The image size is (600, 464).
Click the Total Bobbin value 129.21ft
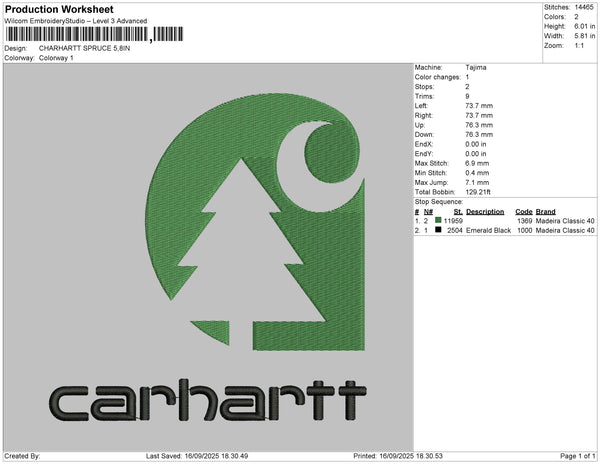pos(478,192)
